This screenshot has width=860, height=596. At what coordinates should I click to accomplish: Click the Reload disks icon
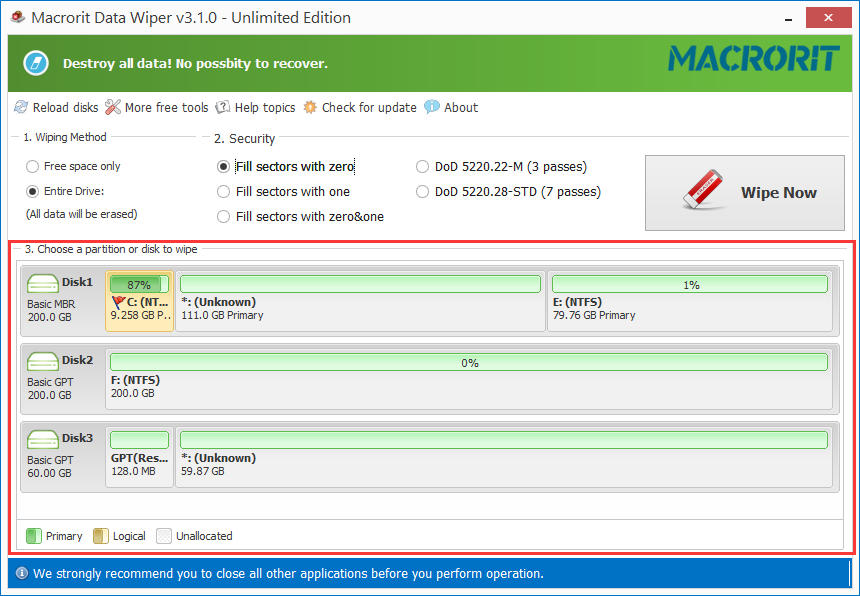tap(21, 107)
